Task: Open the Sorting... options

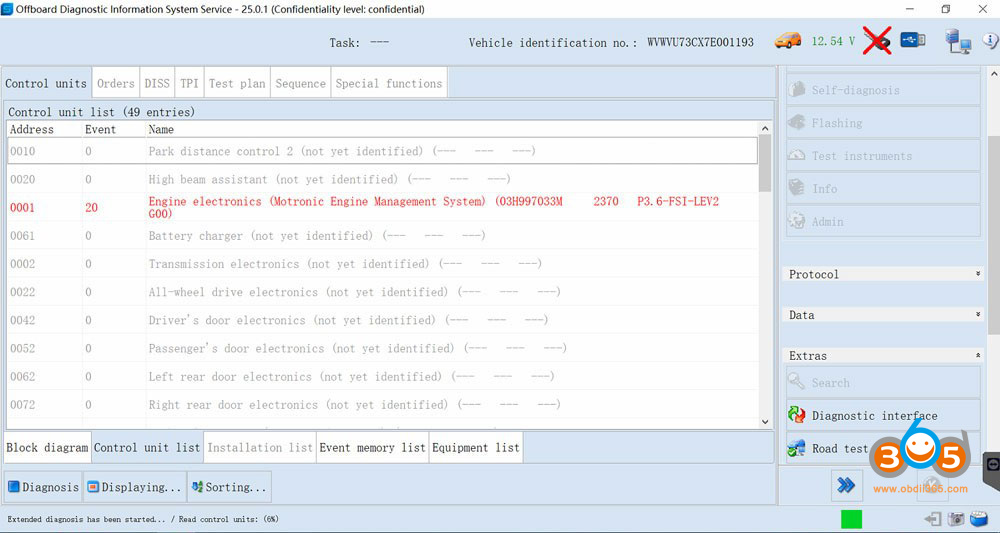Action: pyautogui.click(x=229, y=486)
